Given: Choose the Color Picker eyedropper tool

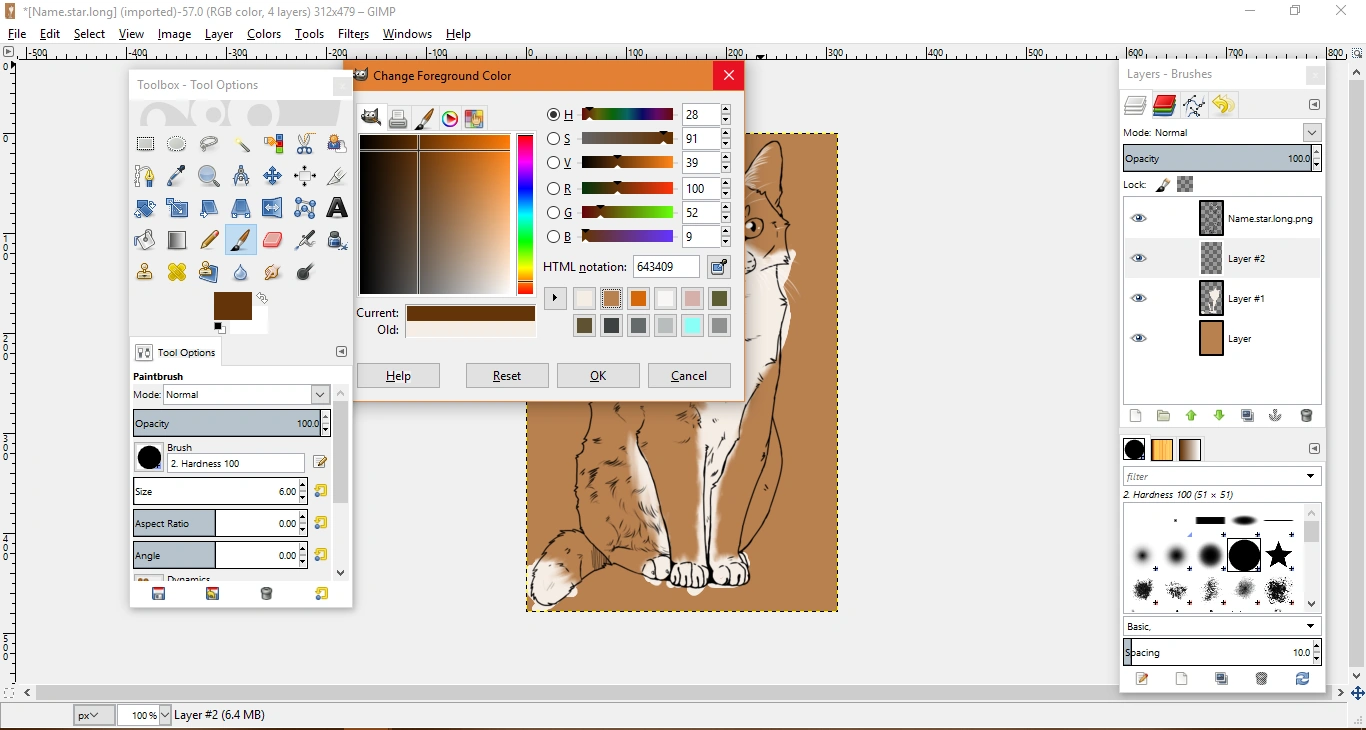Looking at the screenshot, I should point(177,176).
